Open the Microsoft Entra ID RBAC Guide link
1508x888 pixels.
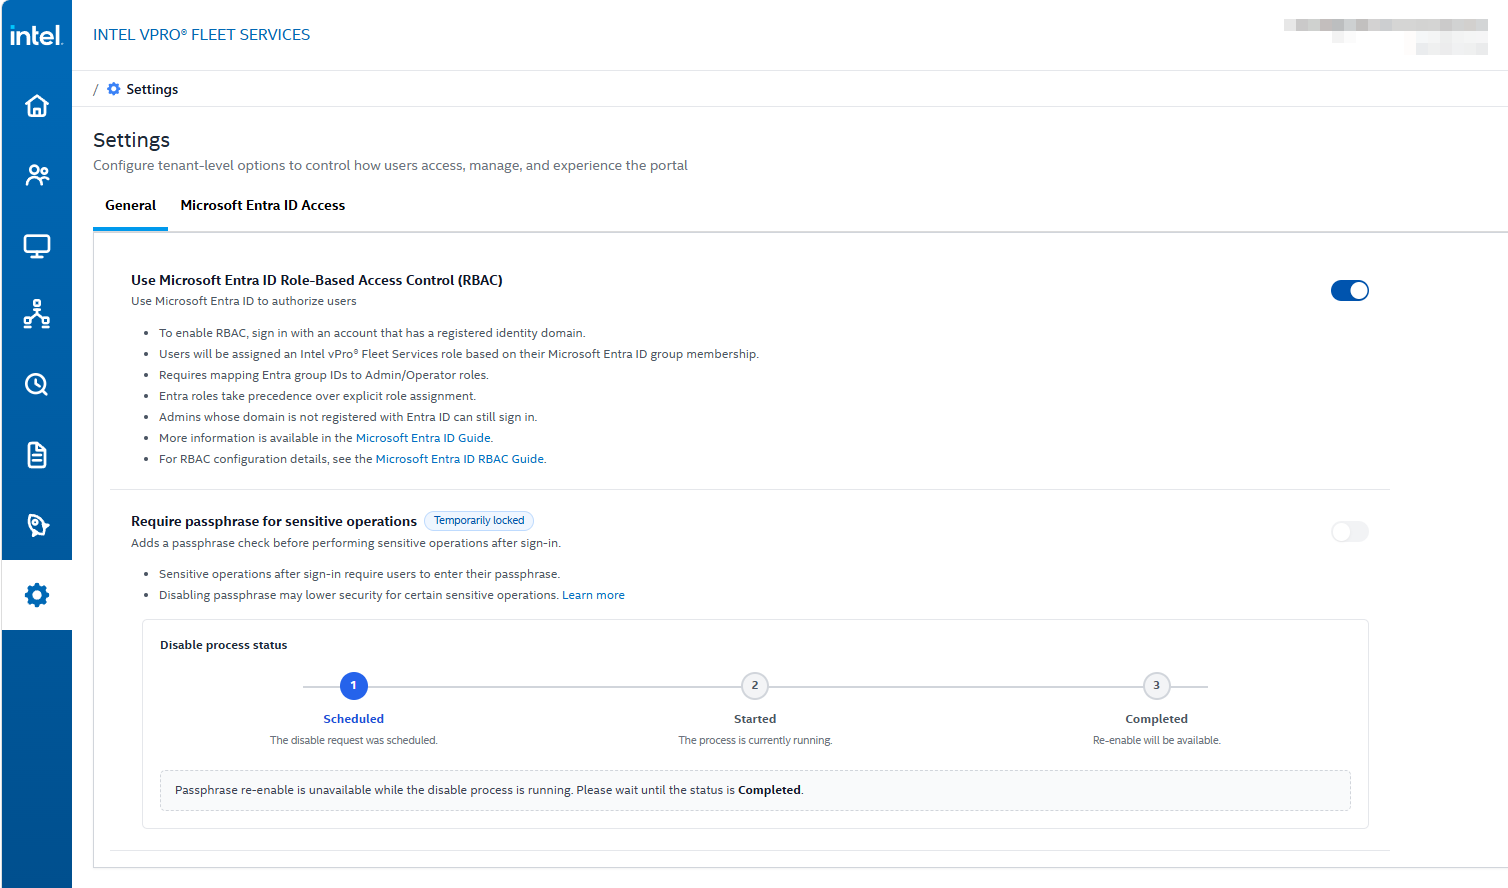pyautogui.click(x=460, y=459)
